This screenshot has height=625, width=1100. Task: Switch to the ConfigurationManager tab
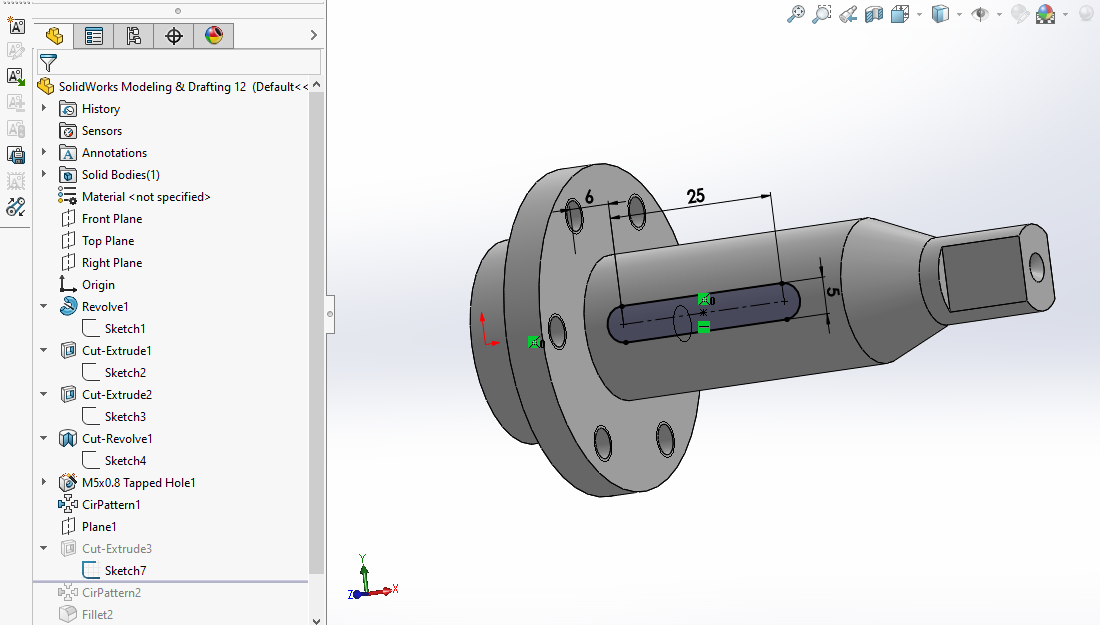pyautogui.click(x=134, y=36)
